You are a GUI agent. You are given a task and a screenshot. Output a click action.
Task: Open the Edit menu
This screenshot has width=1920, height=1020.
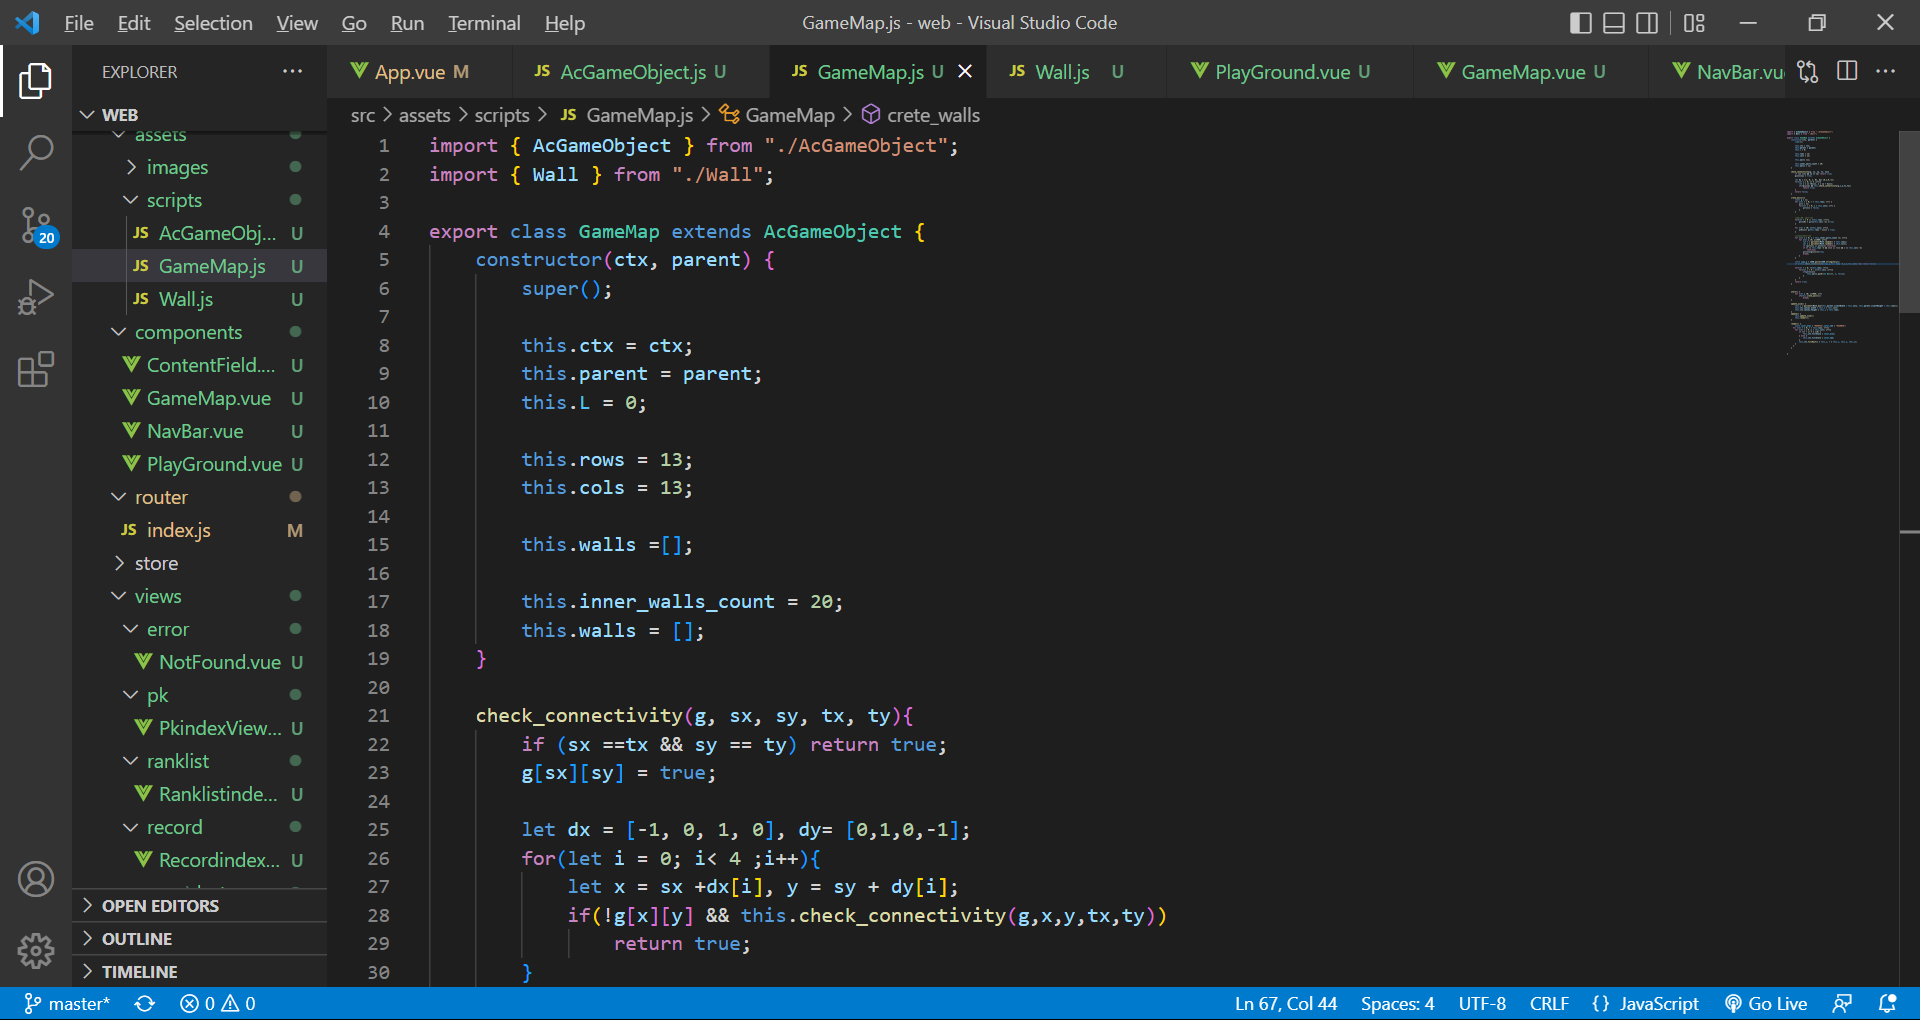[x=134, y=23]
